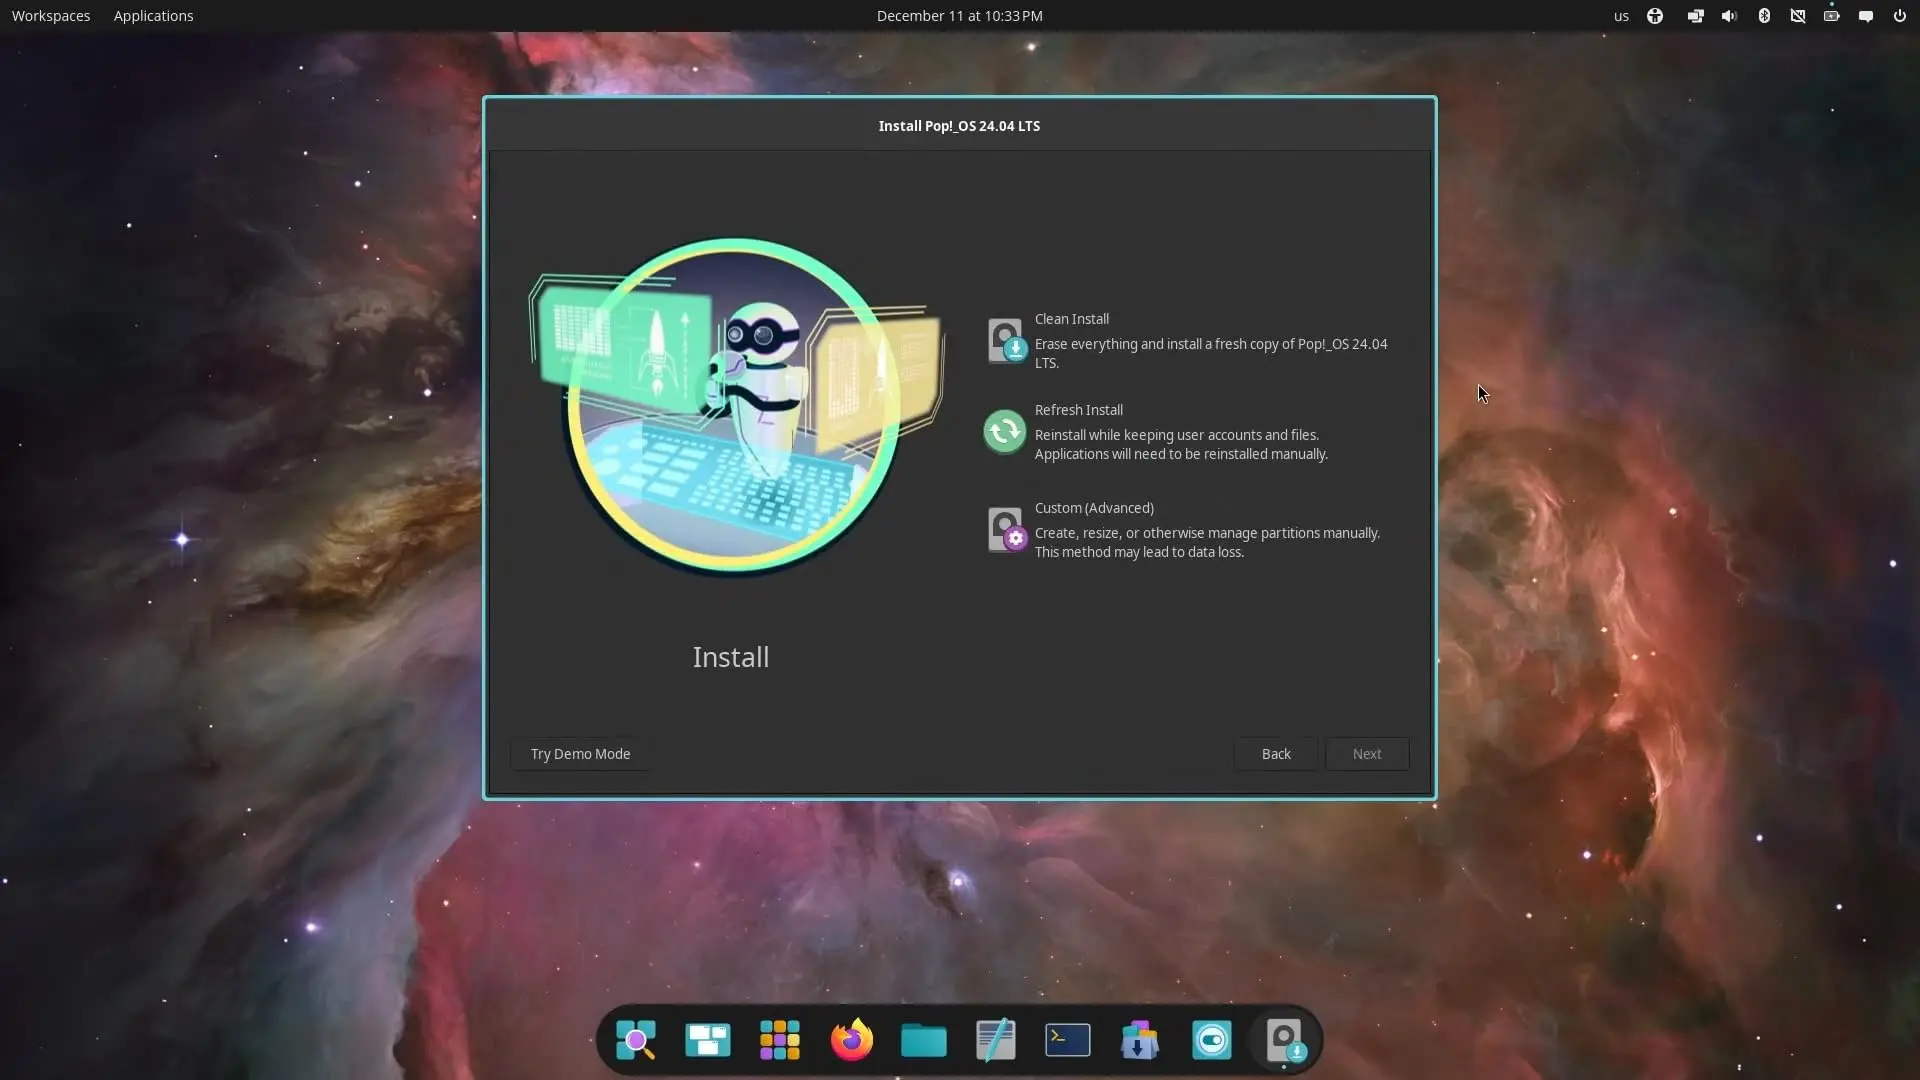The height and width of the screenshot is (1080, 1920).
Task: Open the Pop Shop icon in dock
Action: [1140, 1040]
